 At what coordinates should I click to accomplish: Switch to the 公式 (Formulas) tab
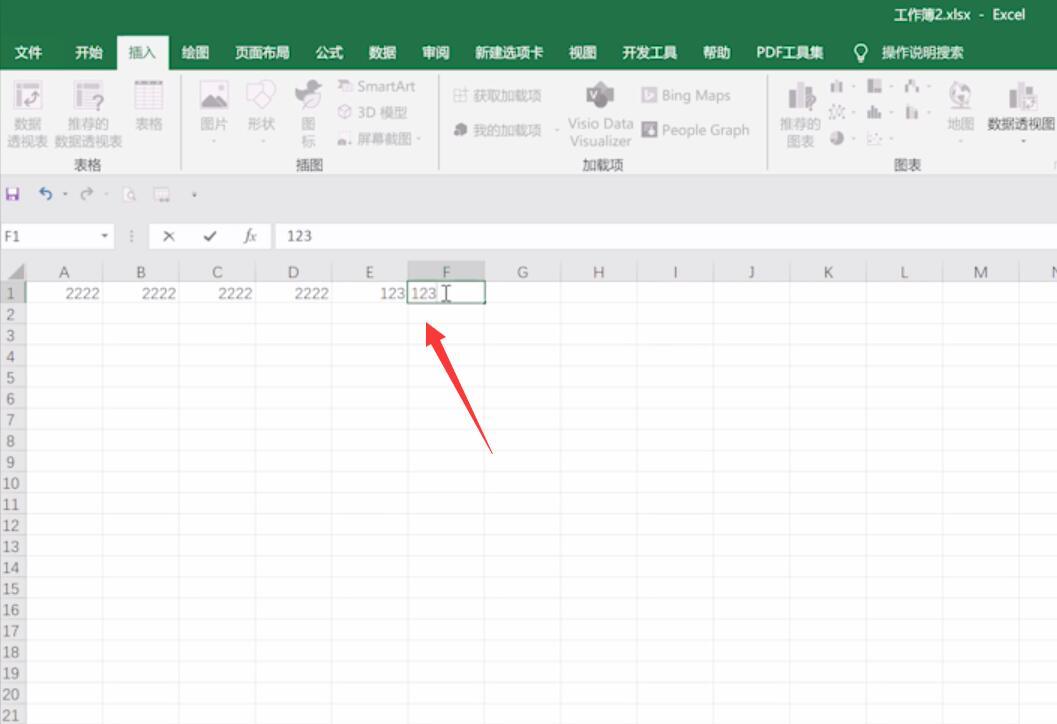tap(329, 53)
